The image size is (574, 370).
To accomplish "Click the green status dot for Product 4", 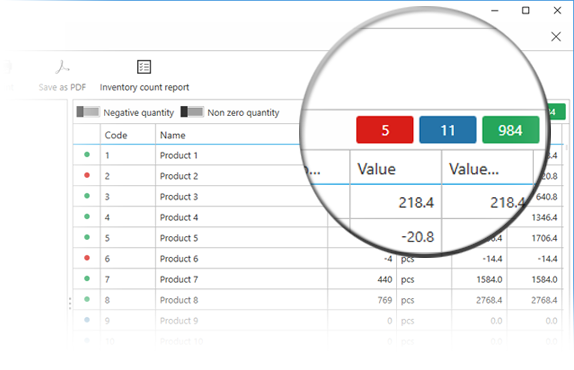I will [x=87, y=216].
